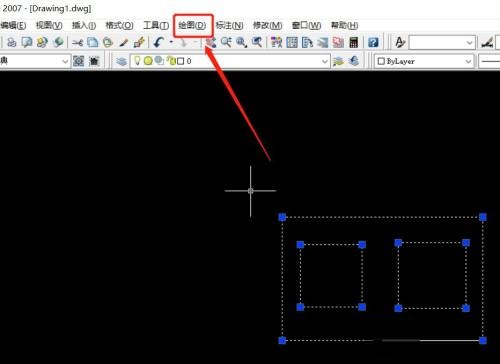Select the outer rectangle's bottom-left grip

click(x=282, y=340)
